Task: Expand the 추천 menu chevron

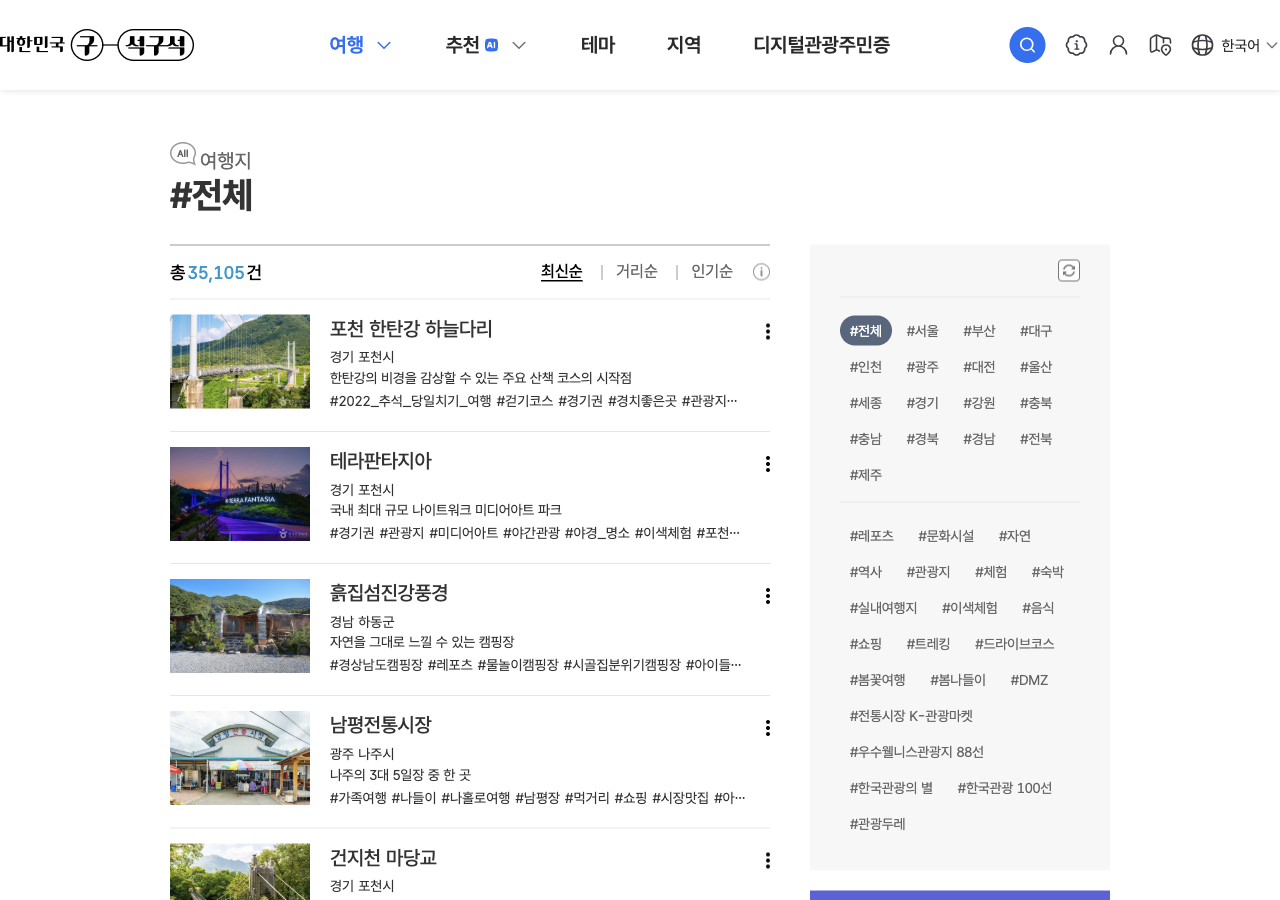Action: [x=518, y=45]
